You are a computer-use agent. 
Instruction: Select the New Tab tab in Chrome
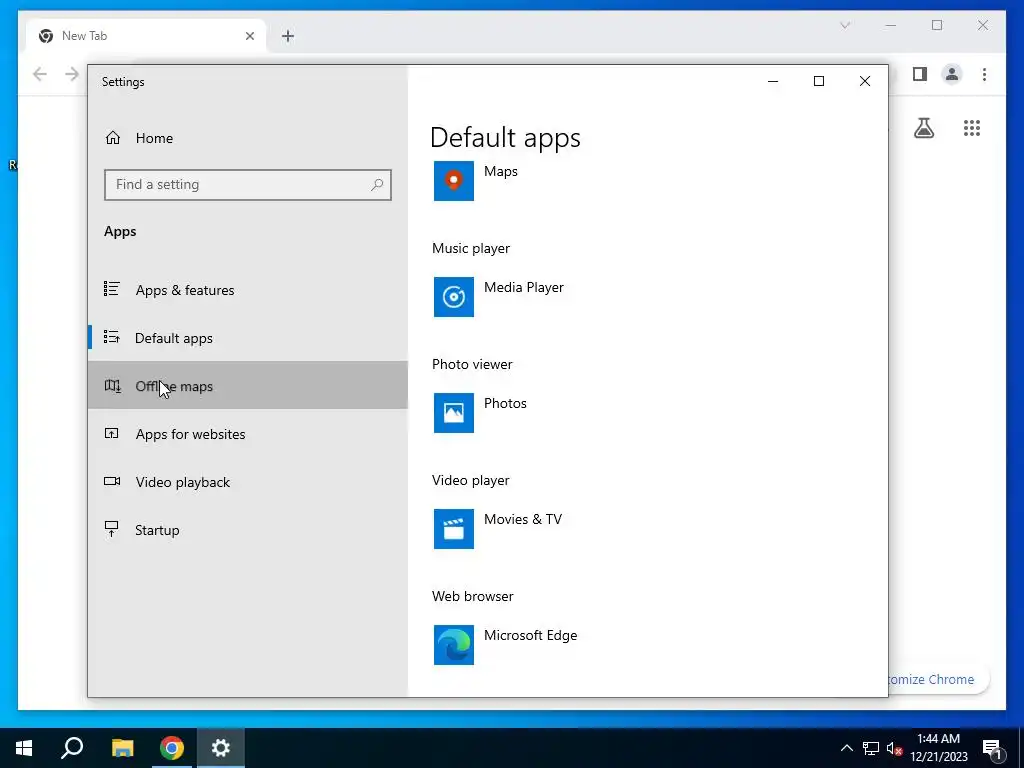click(x=146, y=36)
